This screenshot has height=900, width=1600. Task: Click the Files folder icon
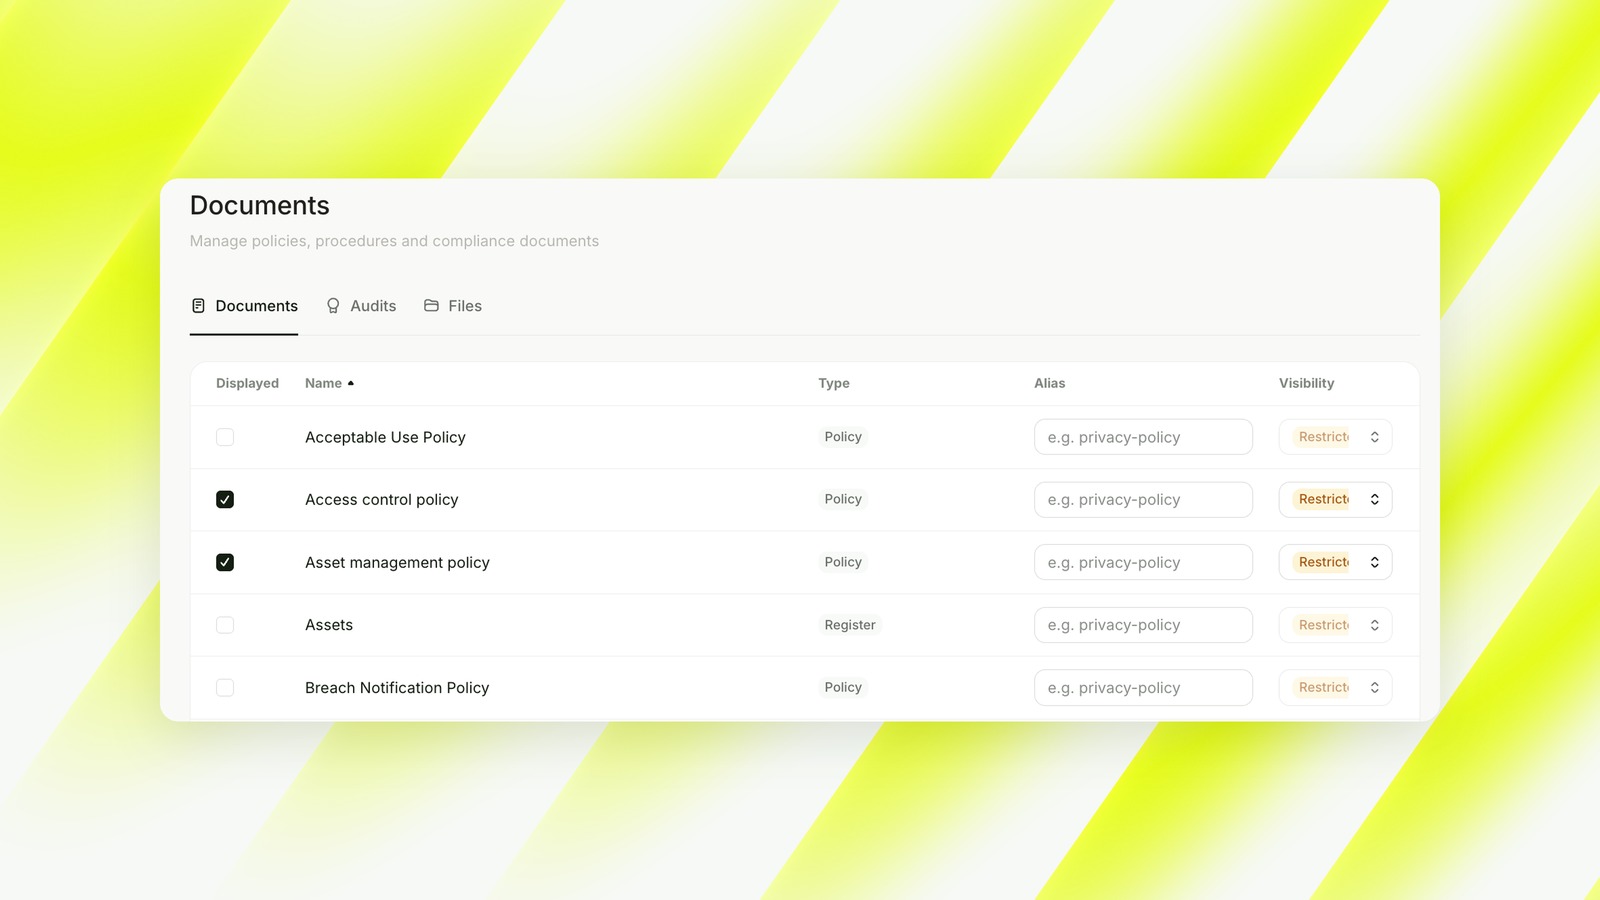pos(431,306)
